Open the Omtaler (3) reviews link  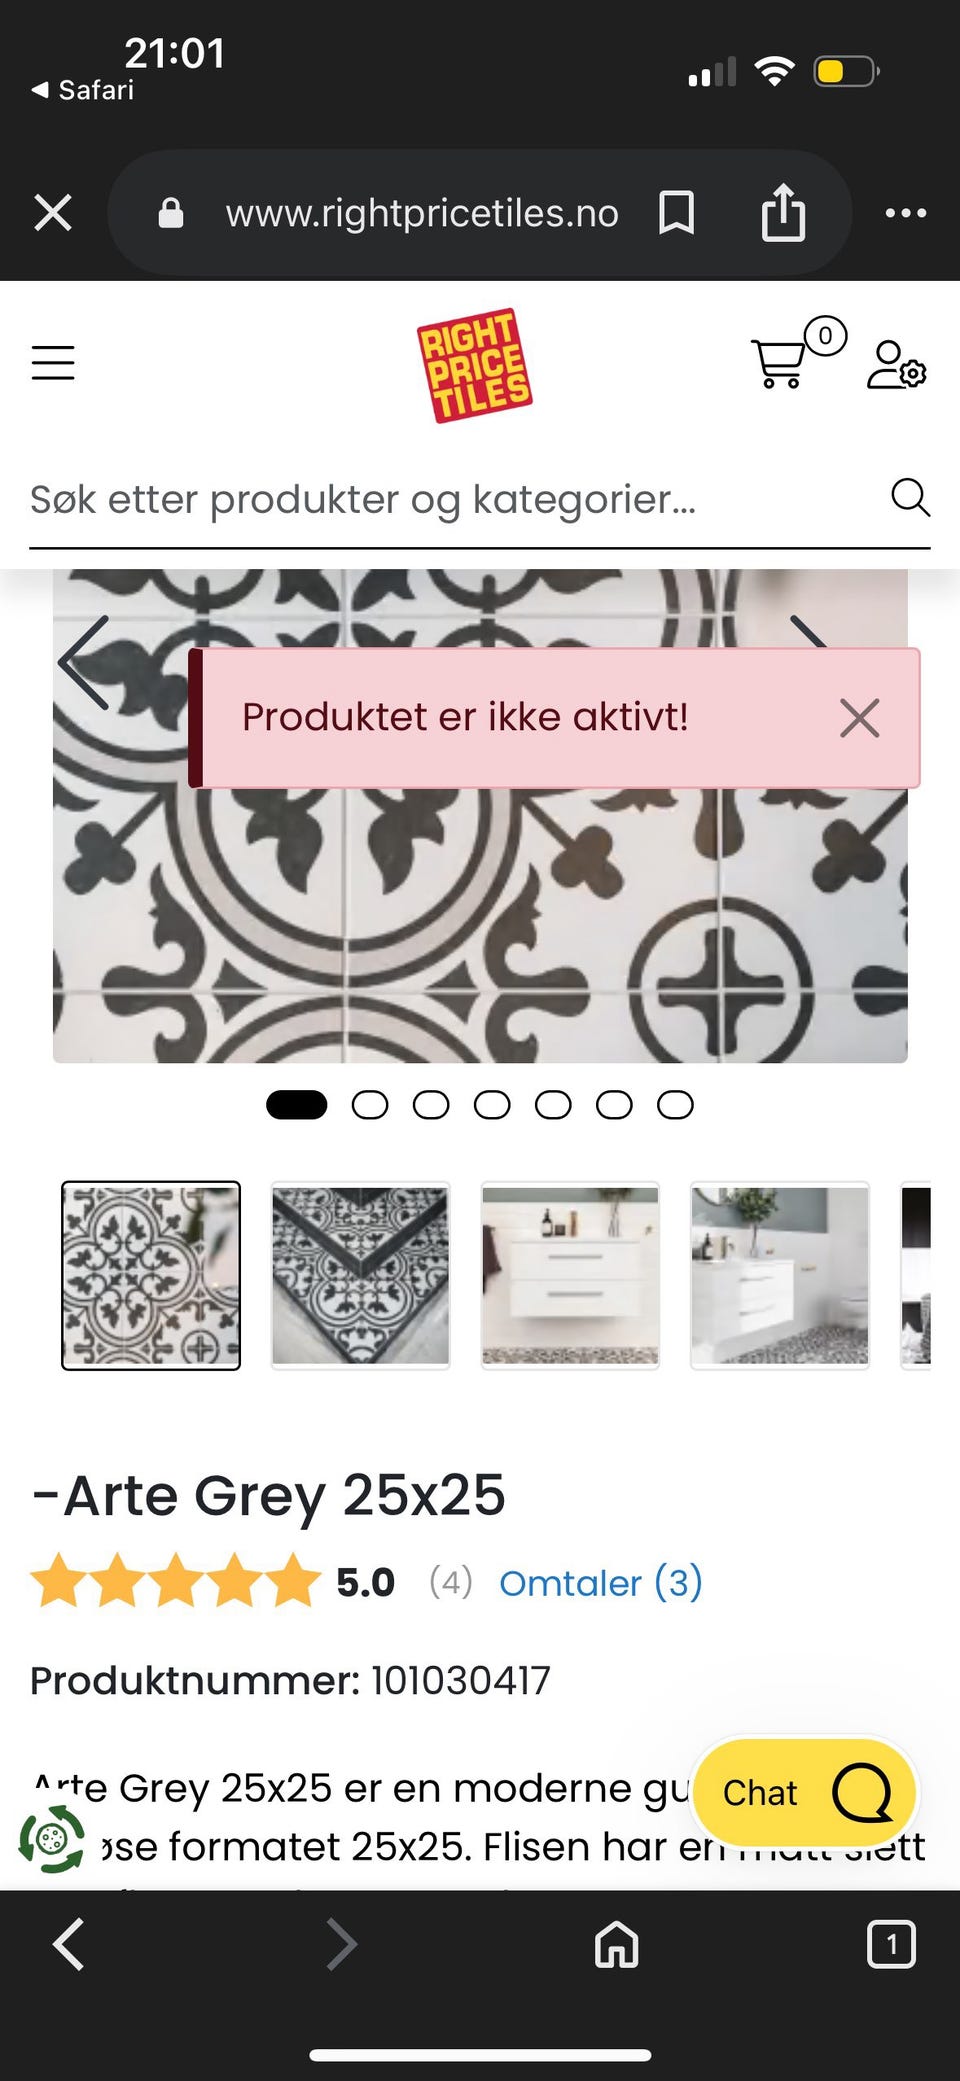[x=601, y=1583]
